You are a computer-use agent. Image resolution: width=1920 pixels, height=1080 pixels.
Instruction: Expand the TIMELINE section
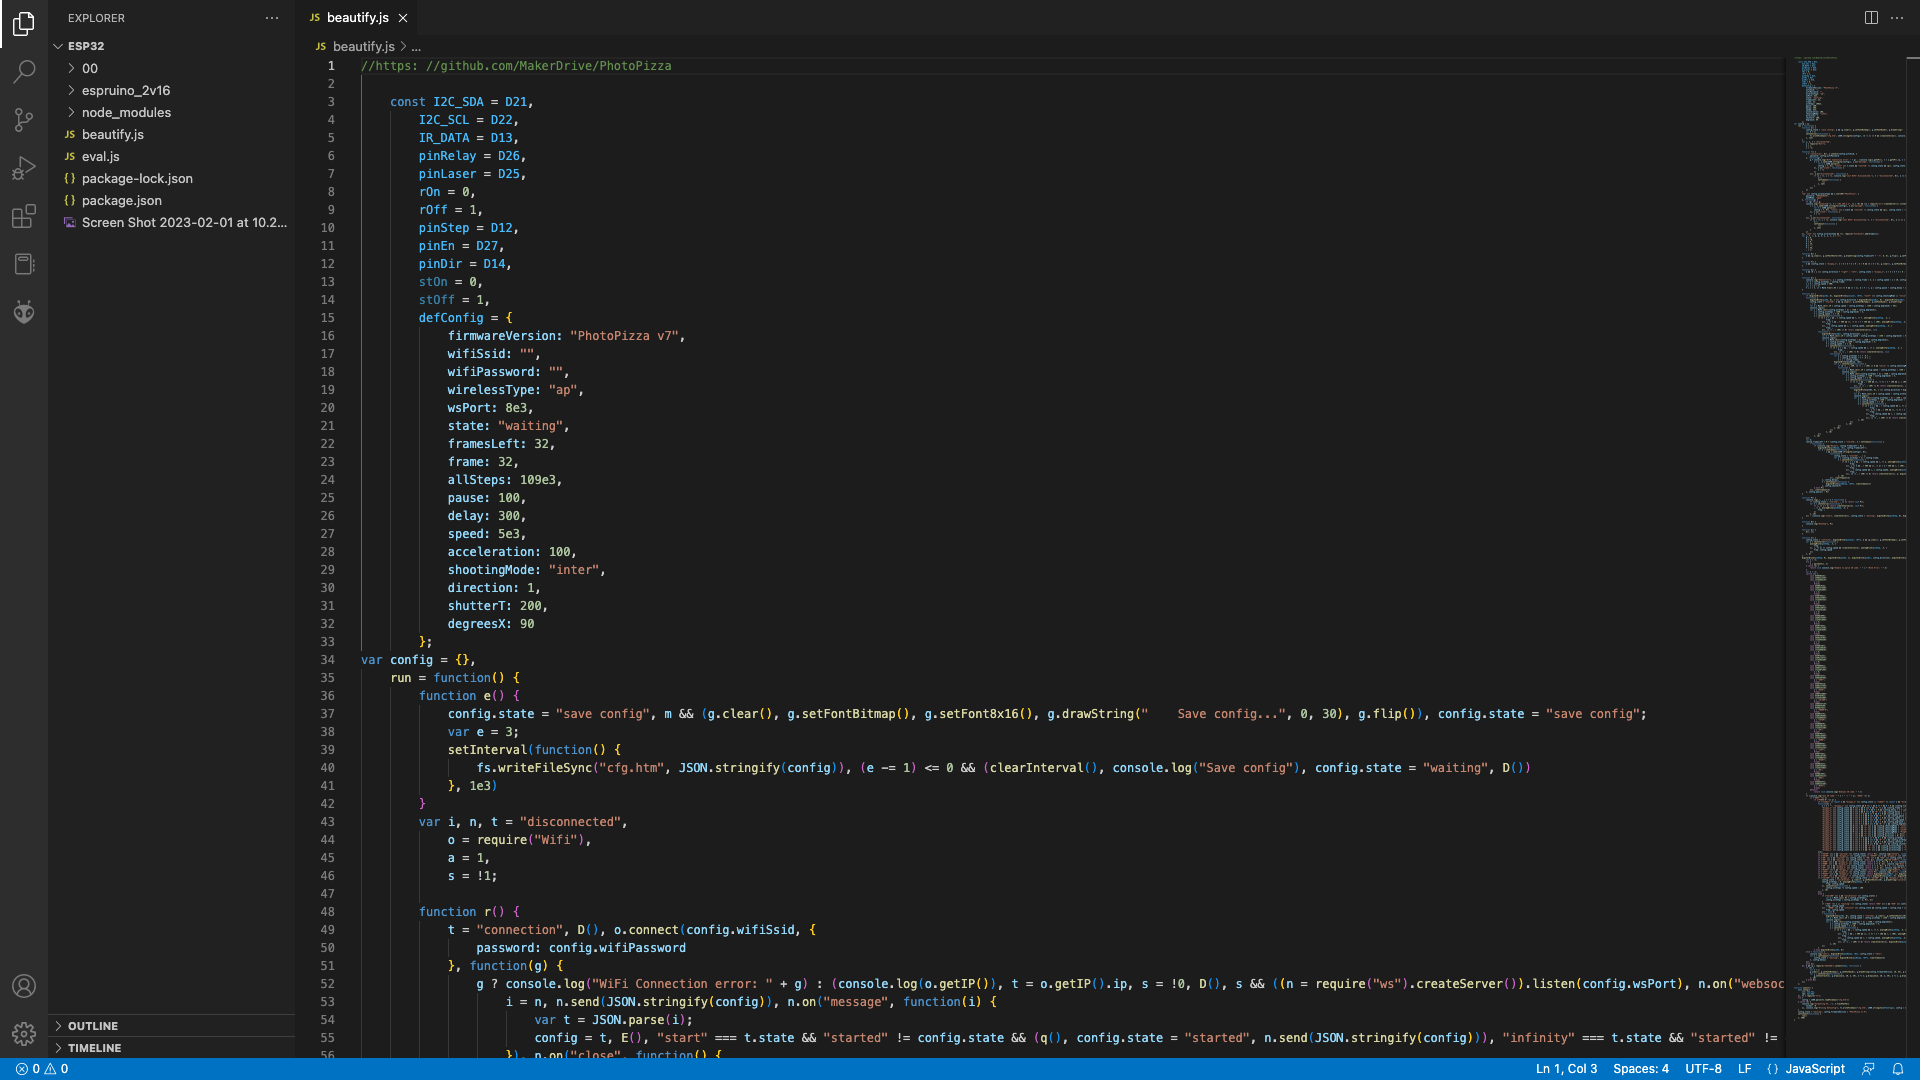pyautogui.click(x=94, y=1048)
